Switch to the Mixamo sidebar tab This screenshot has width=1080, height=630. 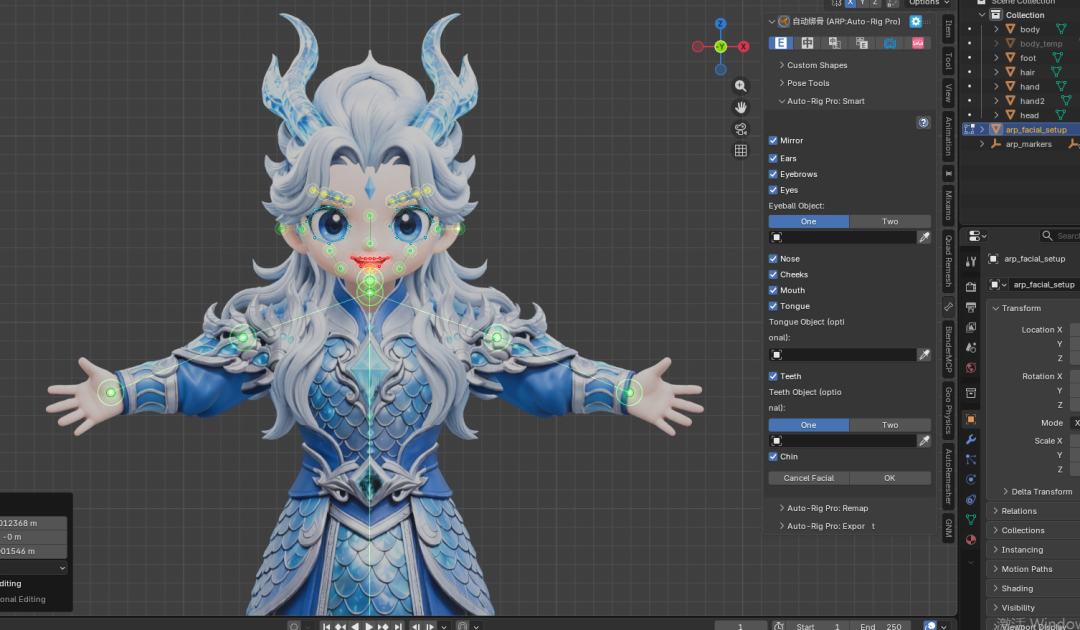click(x=948, y=205)
